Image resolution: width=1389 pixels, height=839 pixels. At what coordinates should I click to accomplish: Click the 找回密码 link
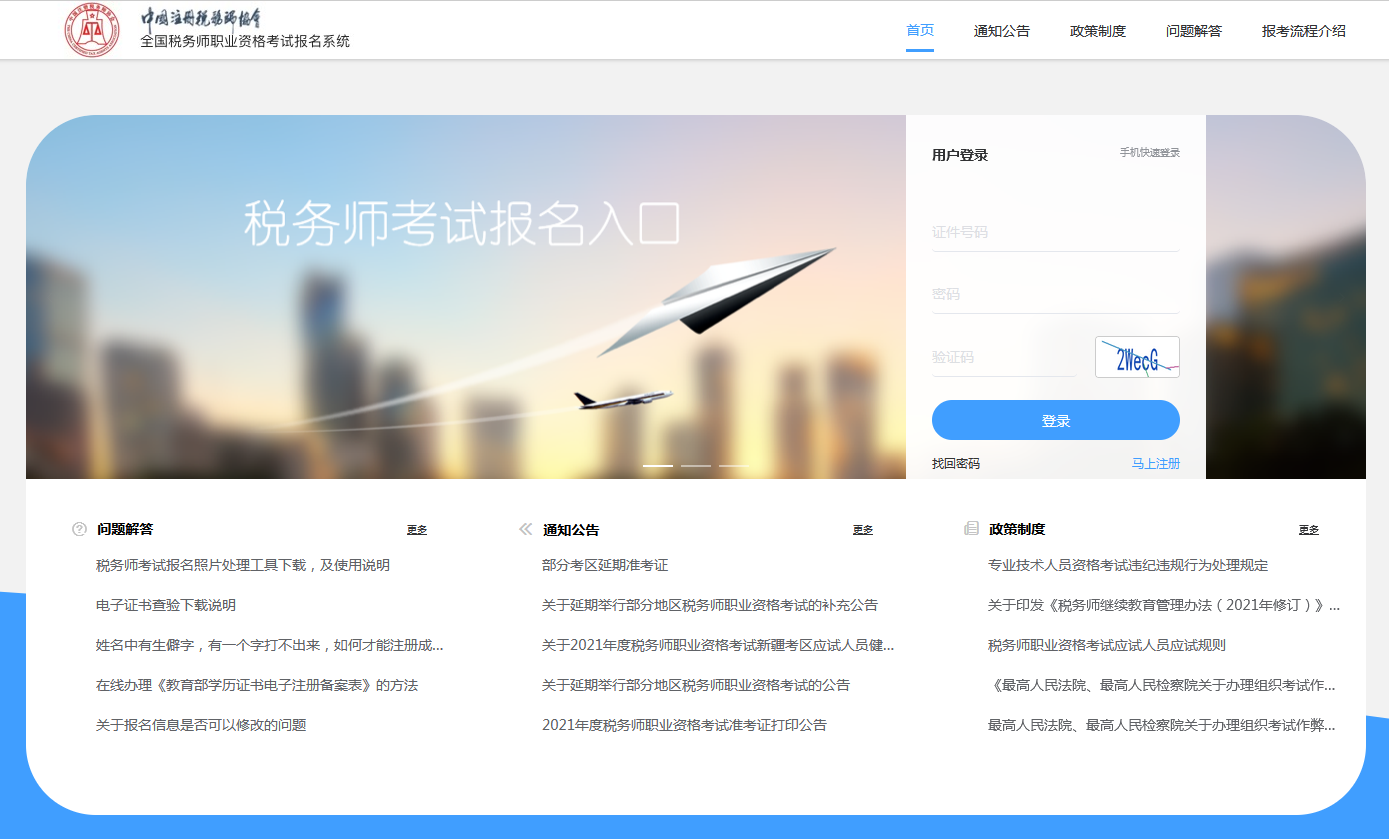point(956,464)
